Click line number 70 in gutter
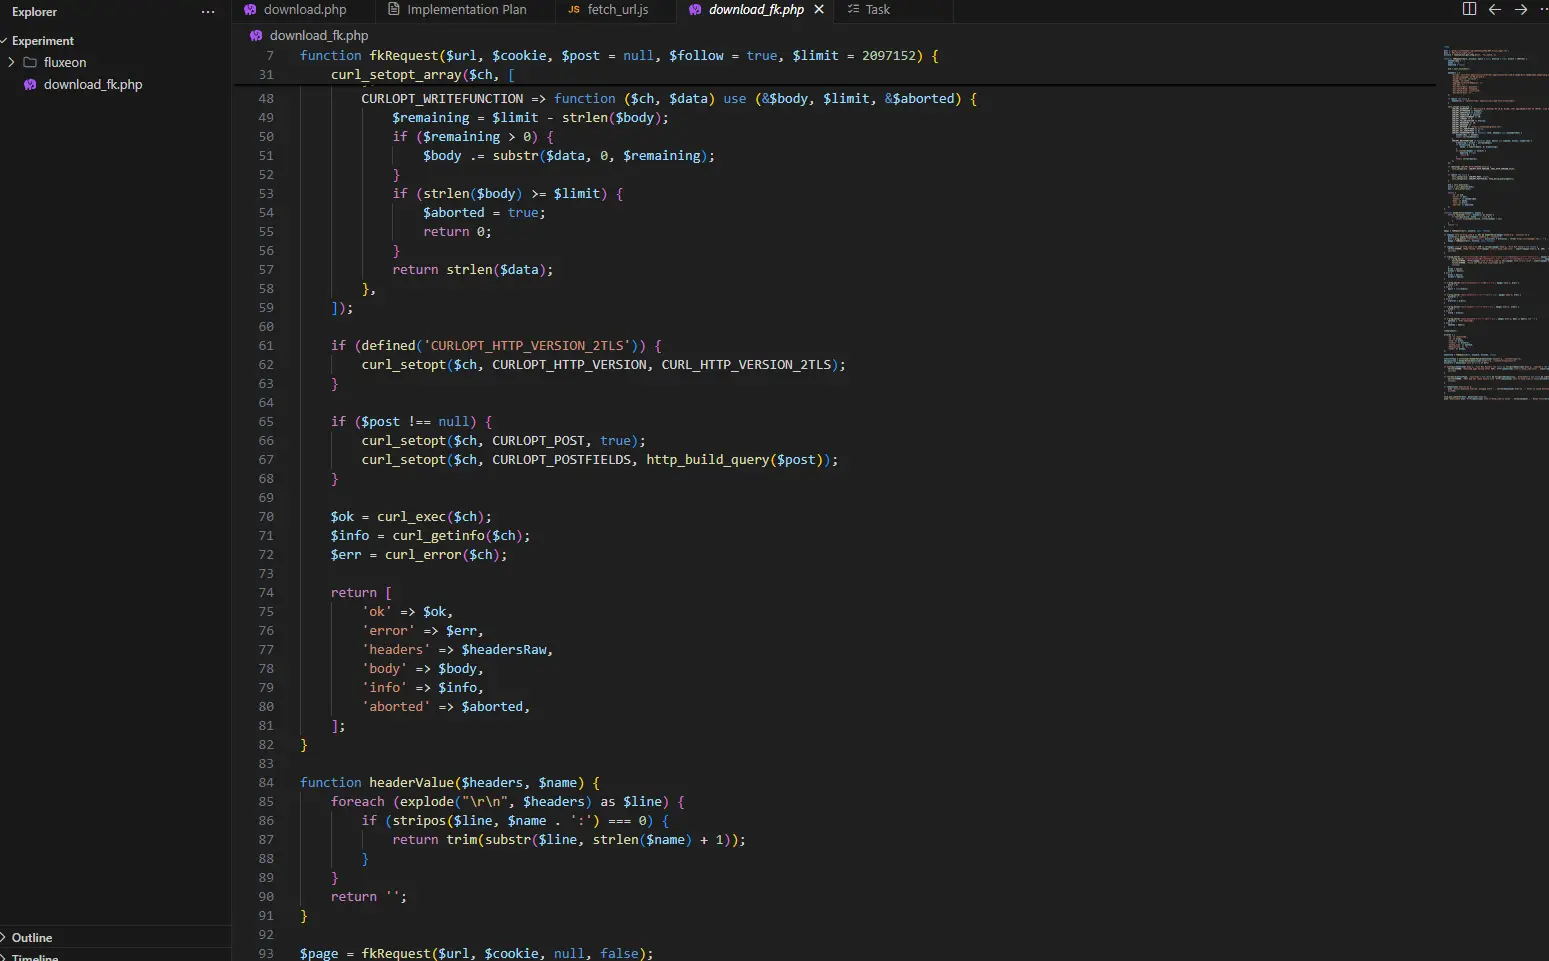 point(266,517)
